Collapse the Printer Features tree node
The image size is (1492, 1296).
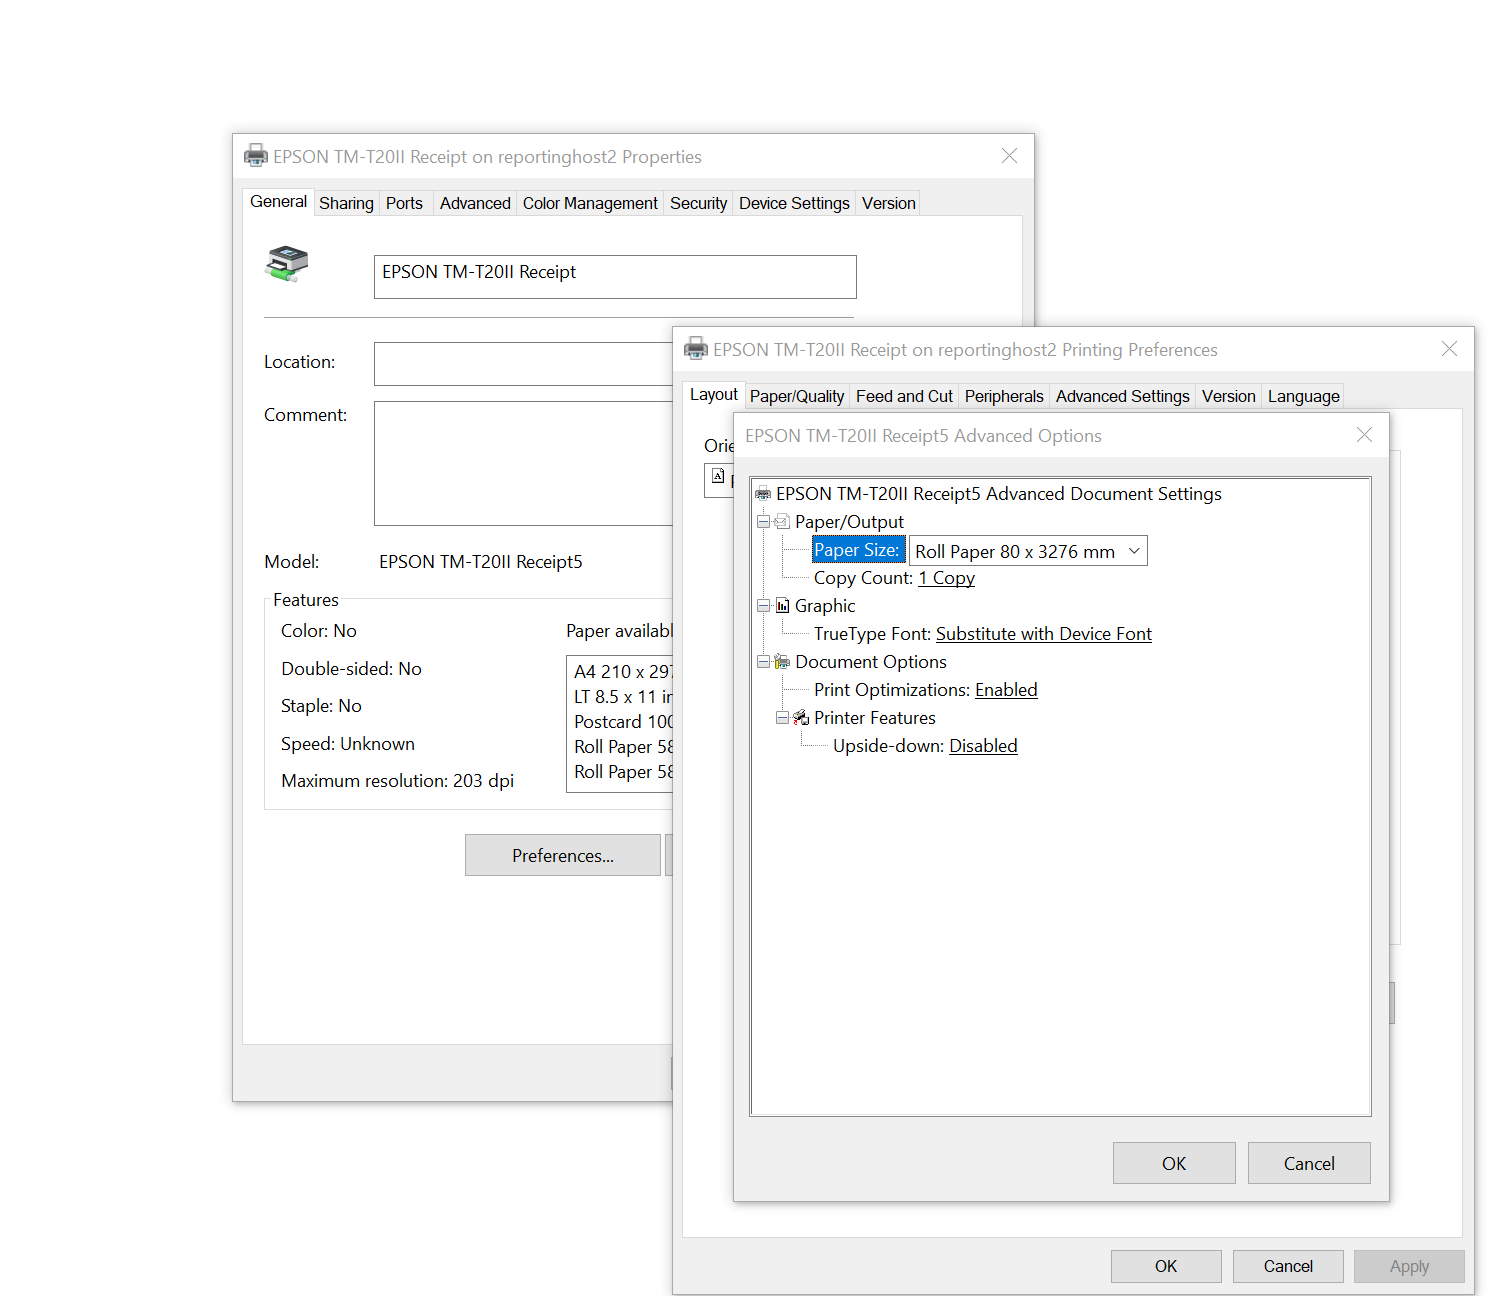tap(782, 718)
